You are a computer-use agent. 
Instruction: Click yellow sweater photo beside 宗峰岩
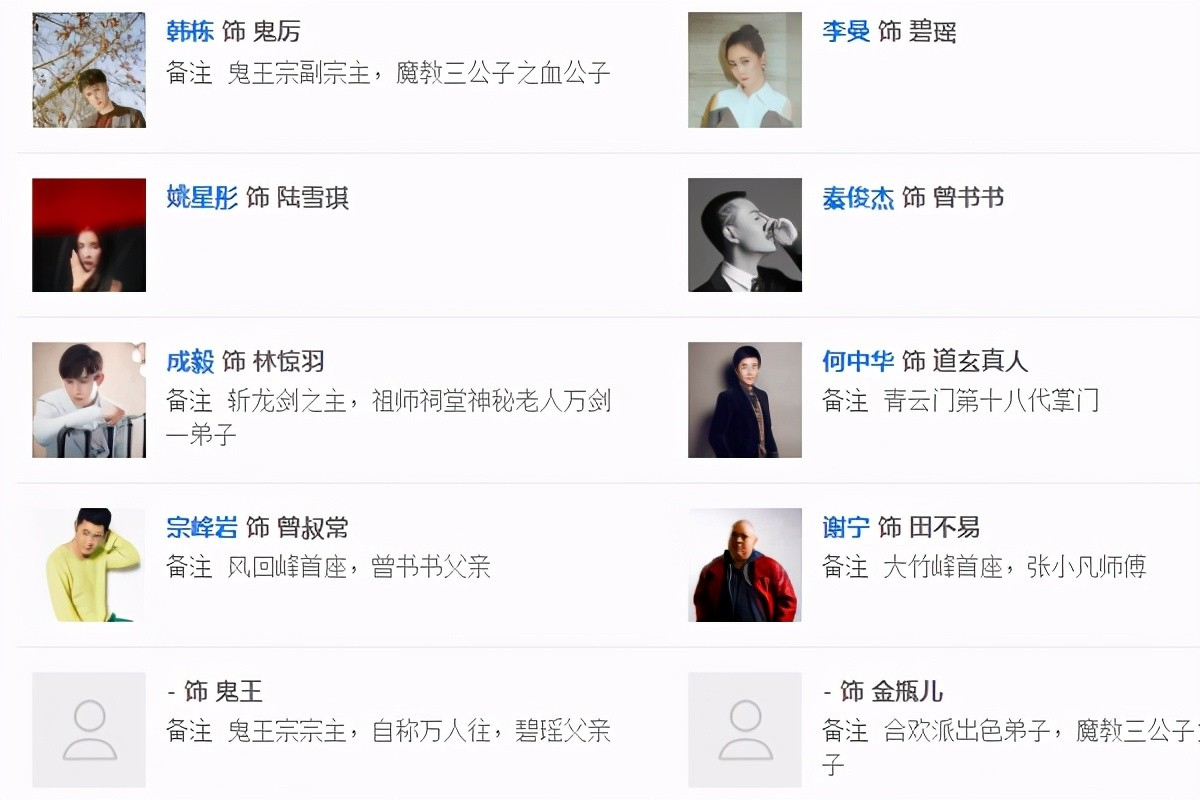pos(89,565)
